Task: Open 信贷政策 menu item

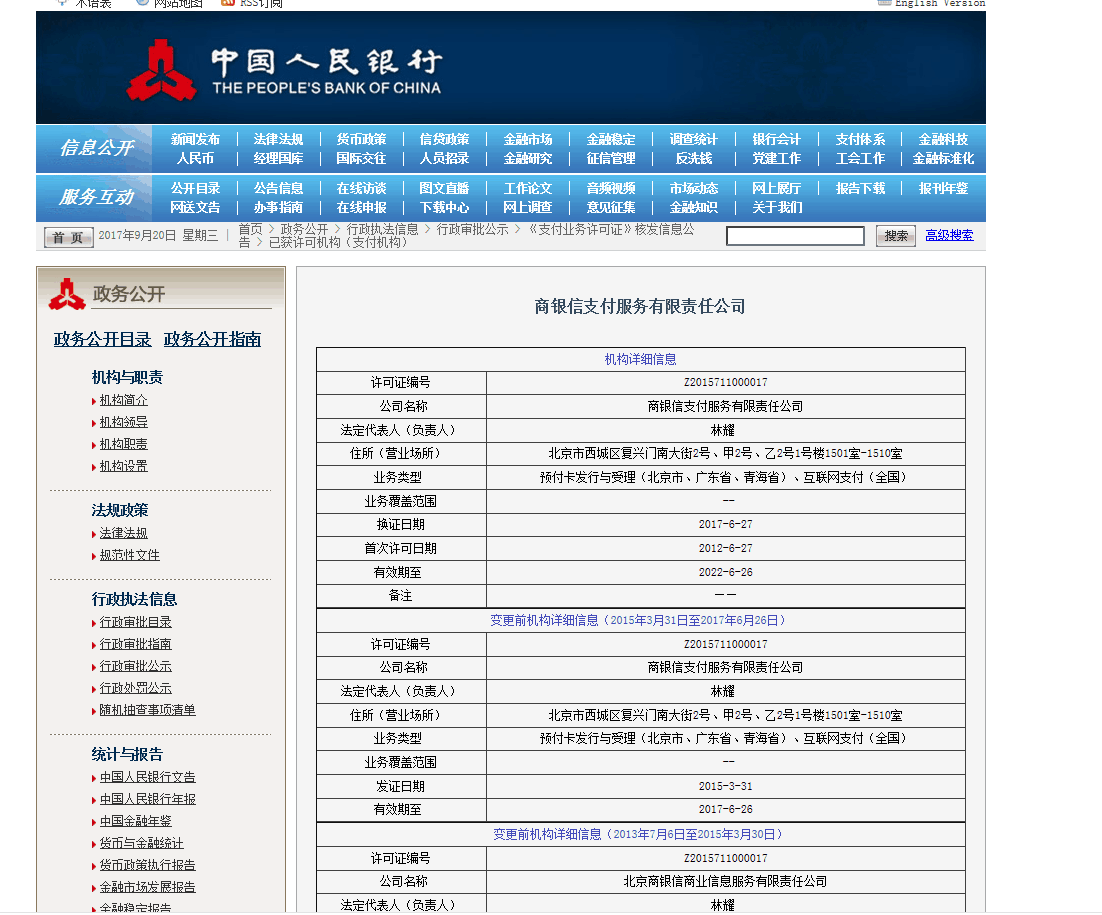Action: (444, 139)
